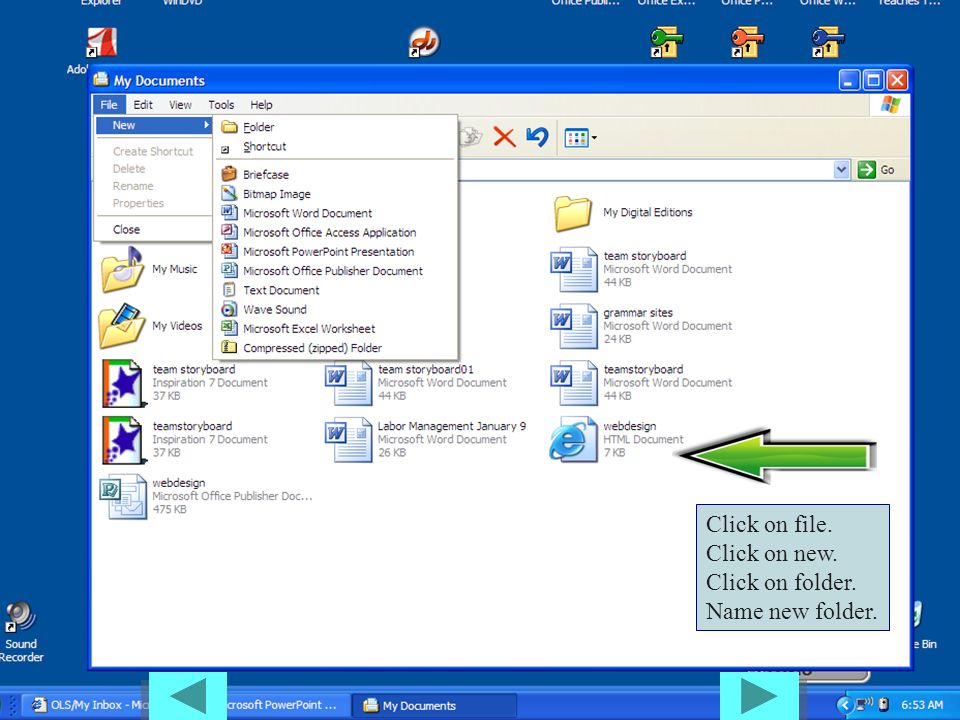This screenshot has width=960, height=720.
Task: Open the Help menu
Action: [x=261, y=105]
